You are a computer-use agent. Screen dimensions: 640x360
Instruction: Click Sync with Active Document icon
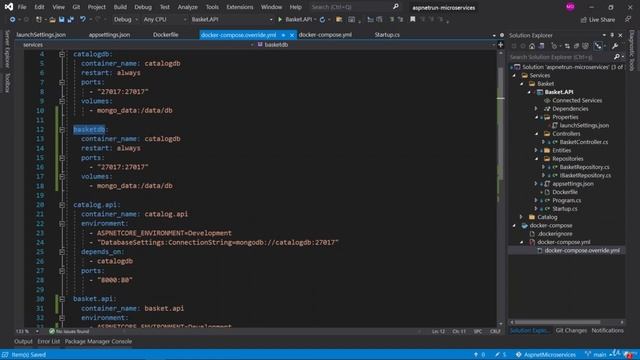(x=567, y=46)
